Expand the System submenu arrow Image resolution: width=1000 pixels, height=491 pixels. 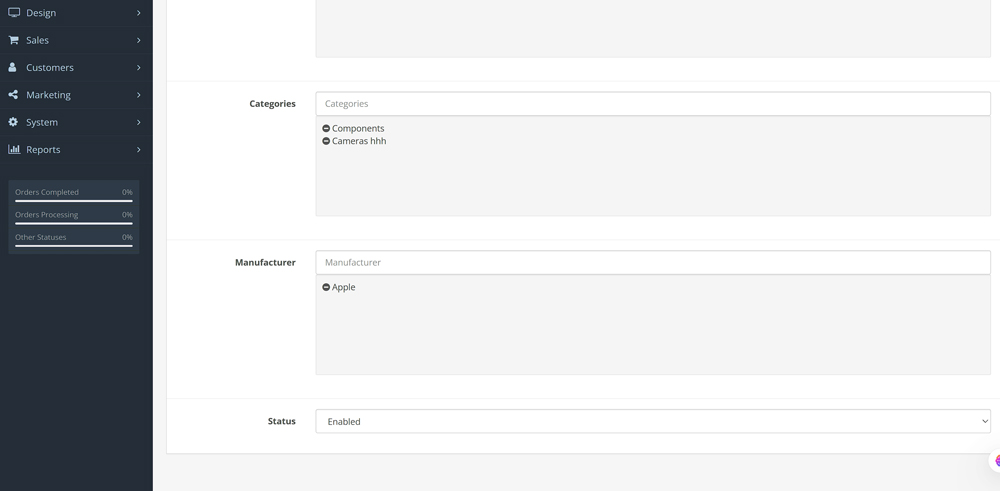click(x=138, y=122)
